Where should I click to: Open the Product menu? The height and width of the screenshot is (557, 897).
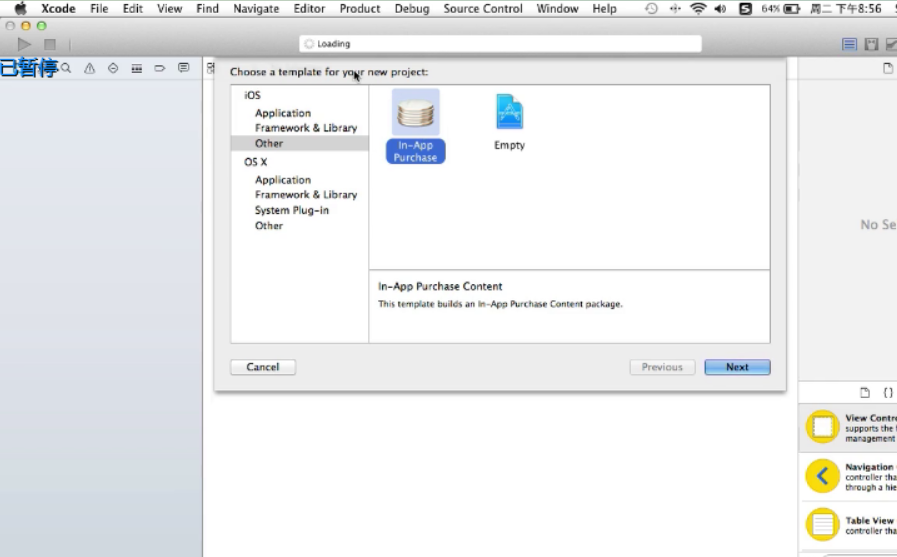(360, 9)
